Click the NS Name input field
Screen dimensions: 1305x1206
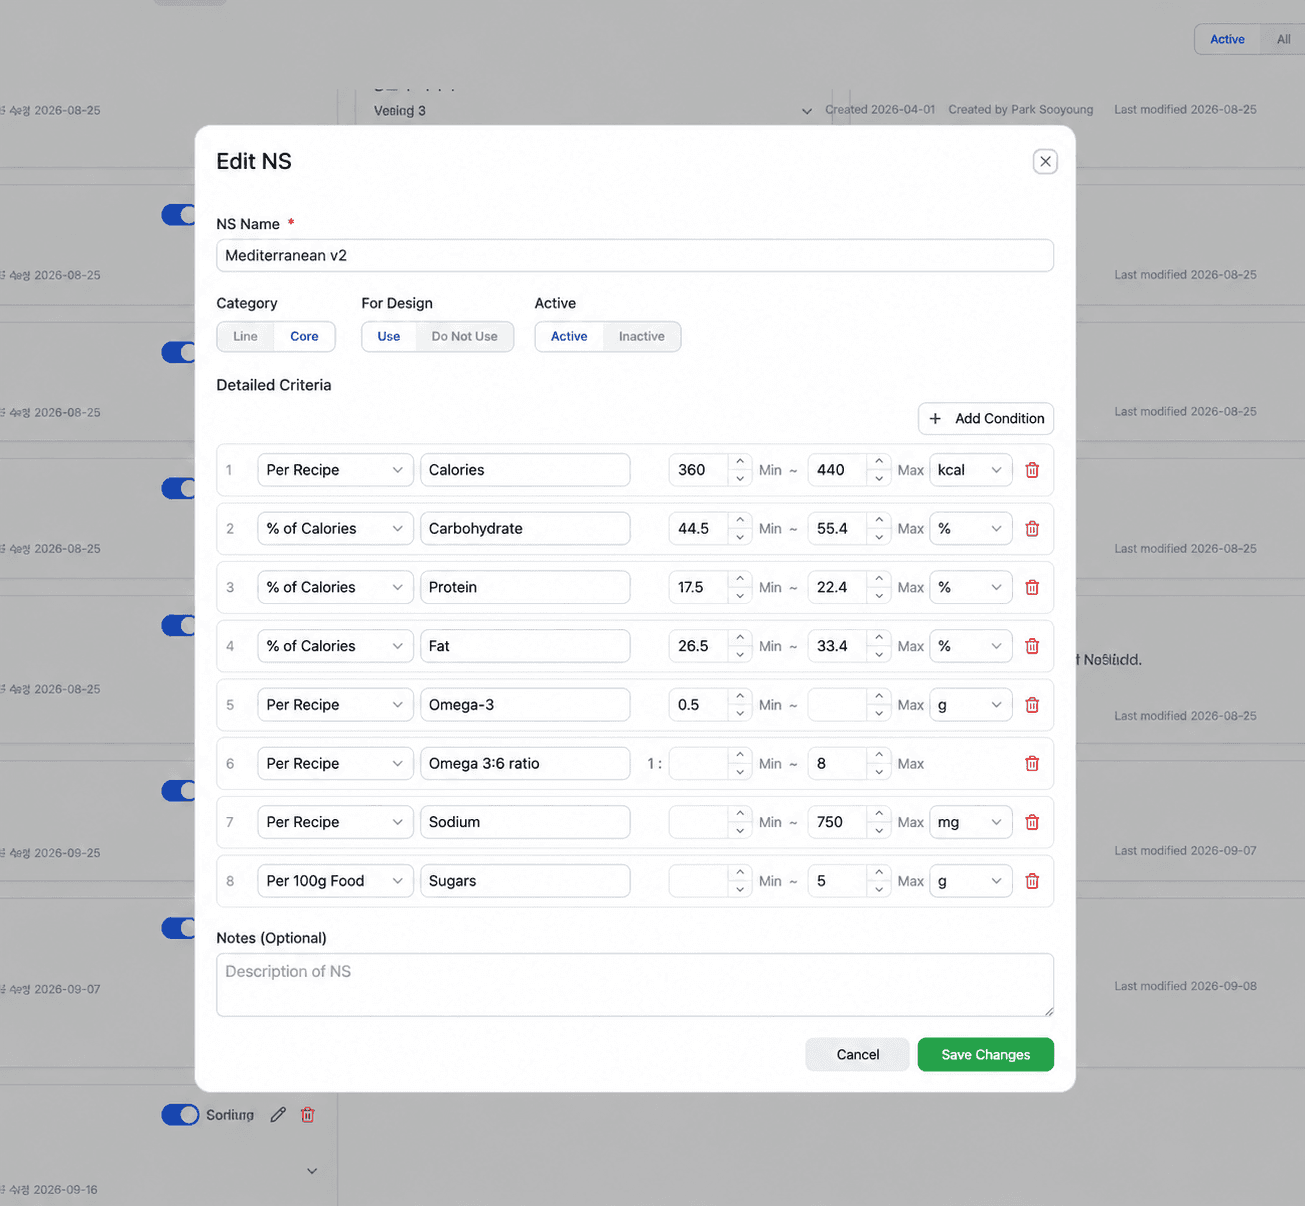tap(635, 255)
